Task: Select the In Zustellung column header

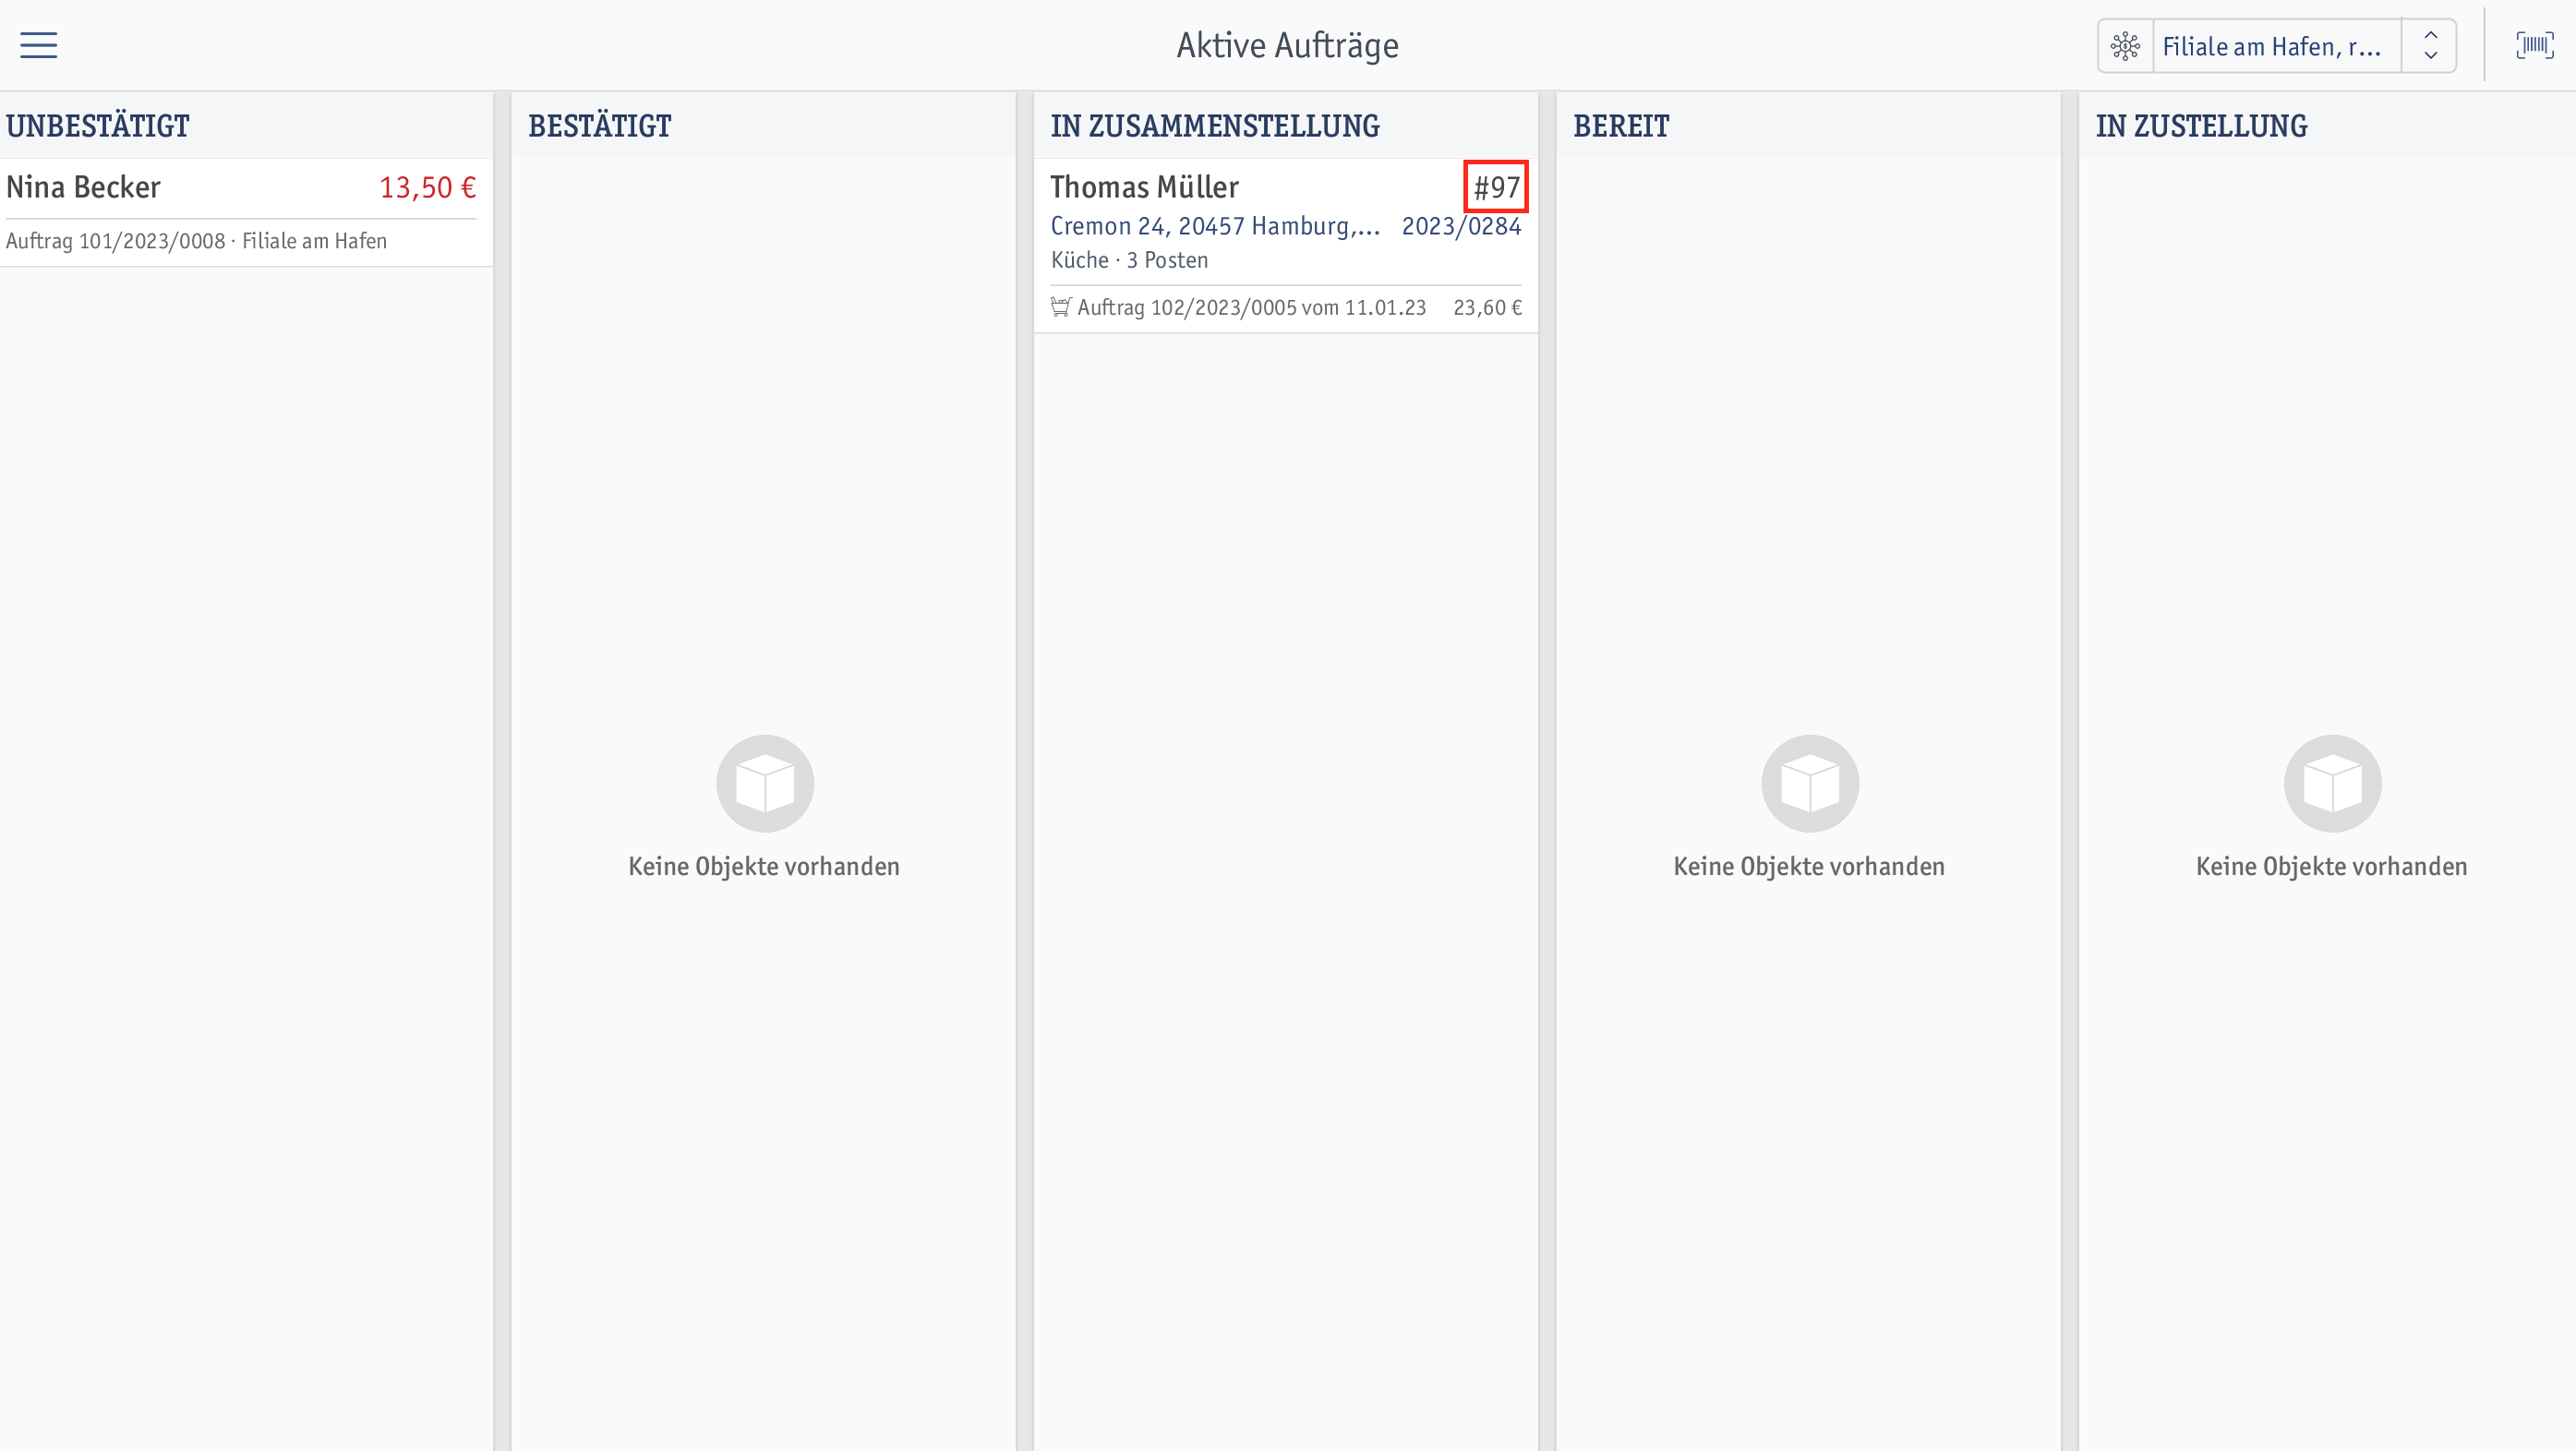Action: (2202, 126)
